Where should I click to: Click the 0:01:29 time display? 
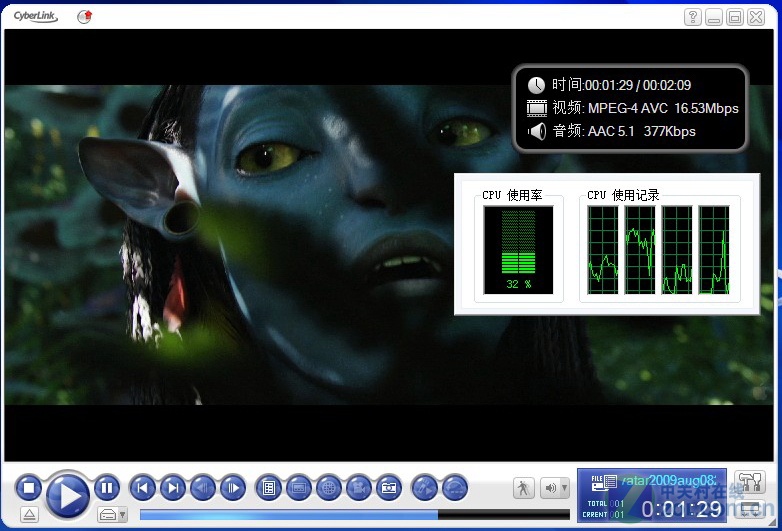coord(681,509)
